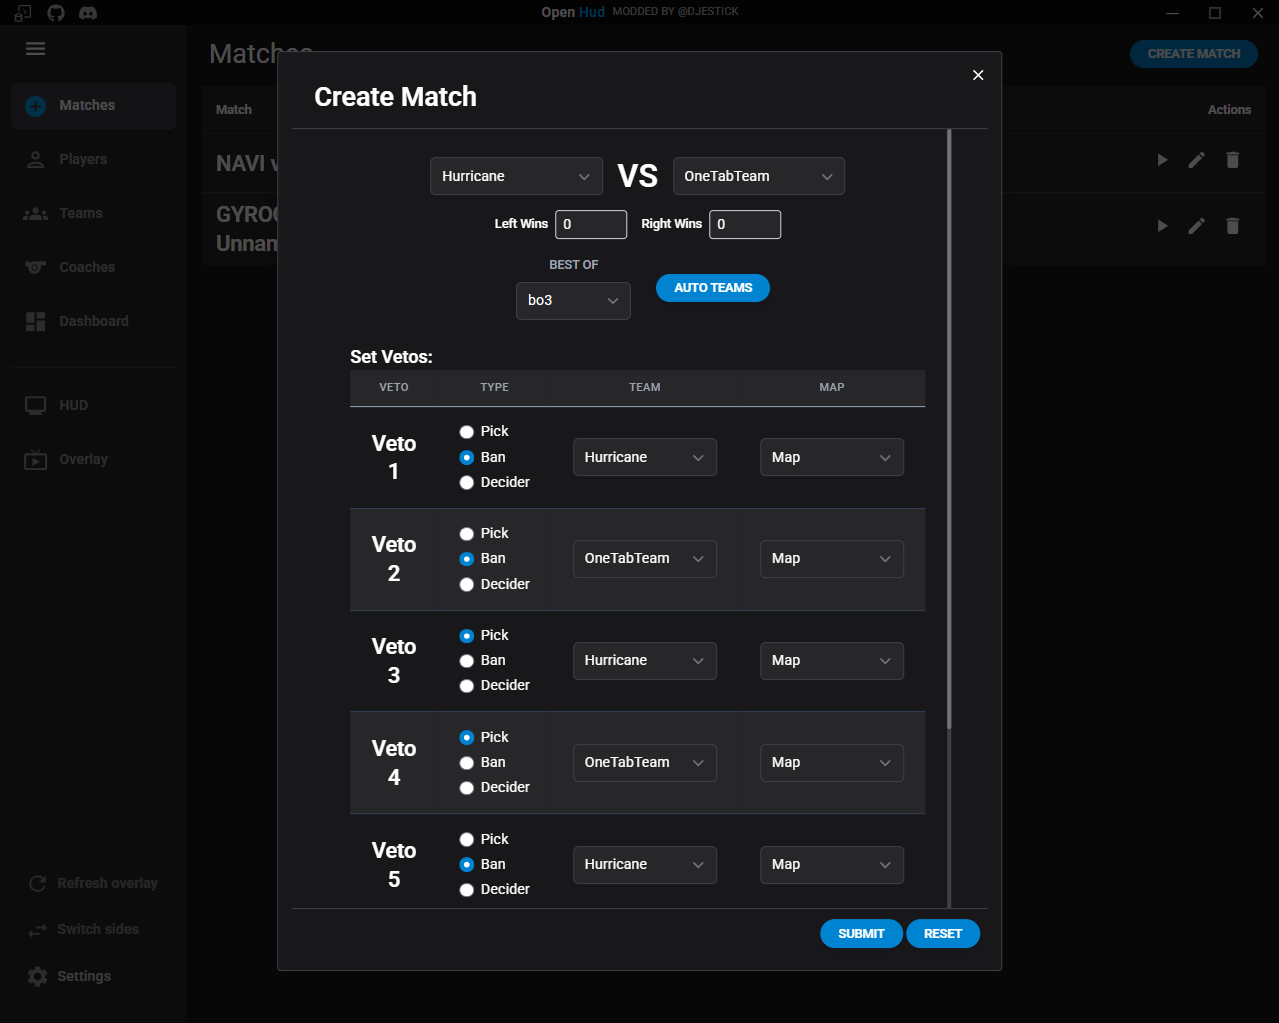Open HUD section in sidebar
The width and height of the screenshot is (1279, 1023).
point(93,406)
